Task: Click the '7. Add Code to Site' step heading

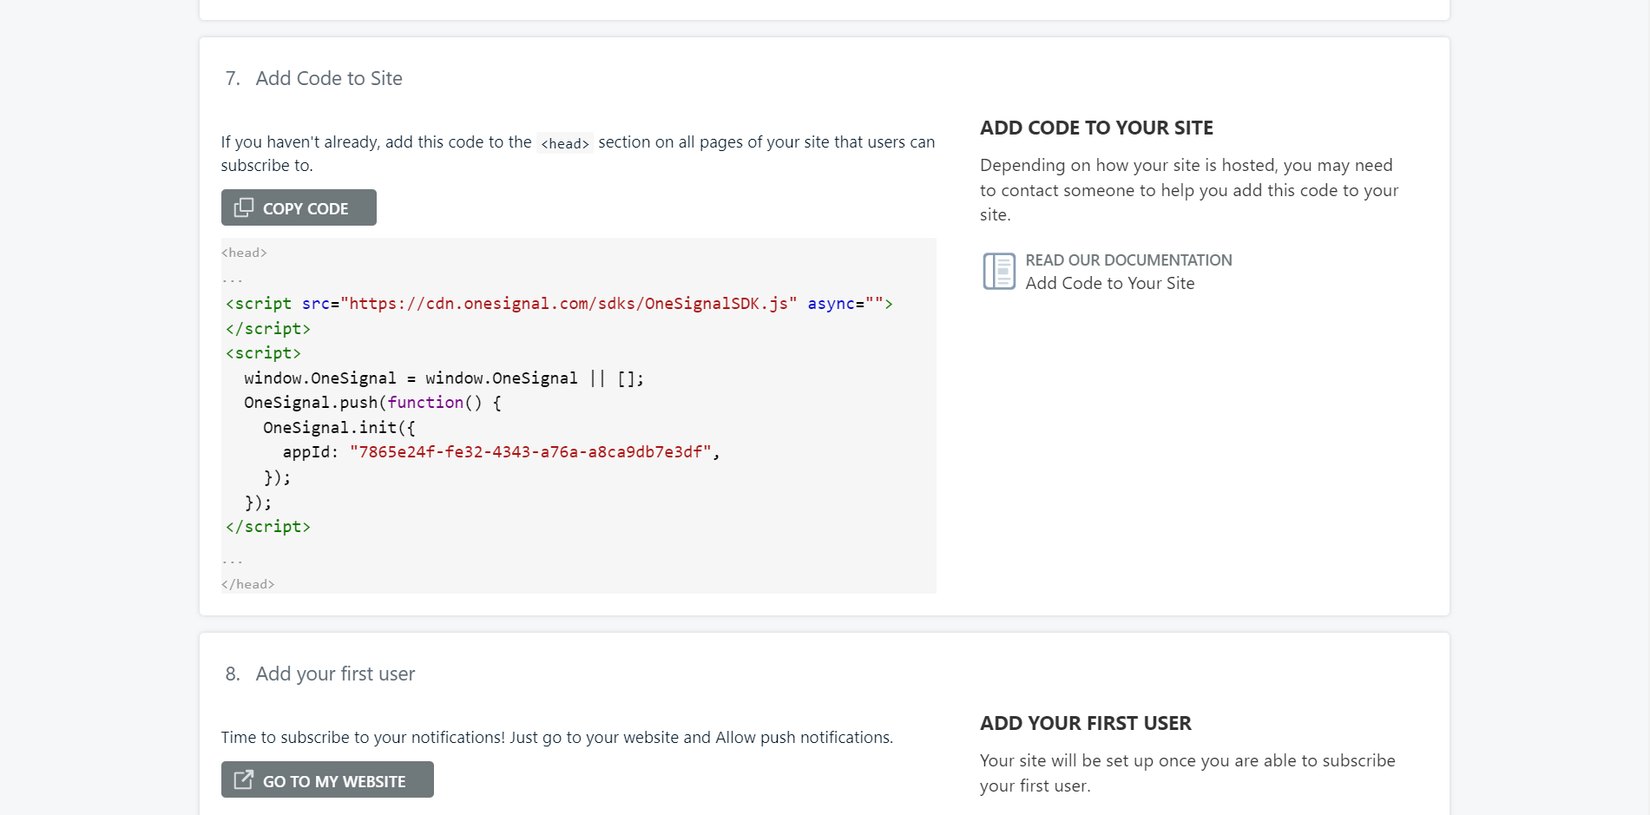Action: click(313, 78)
